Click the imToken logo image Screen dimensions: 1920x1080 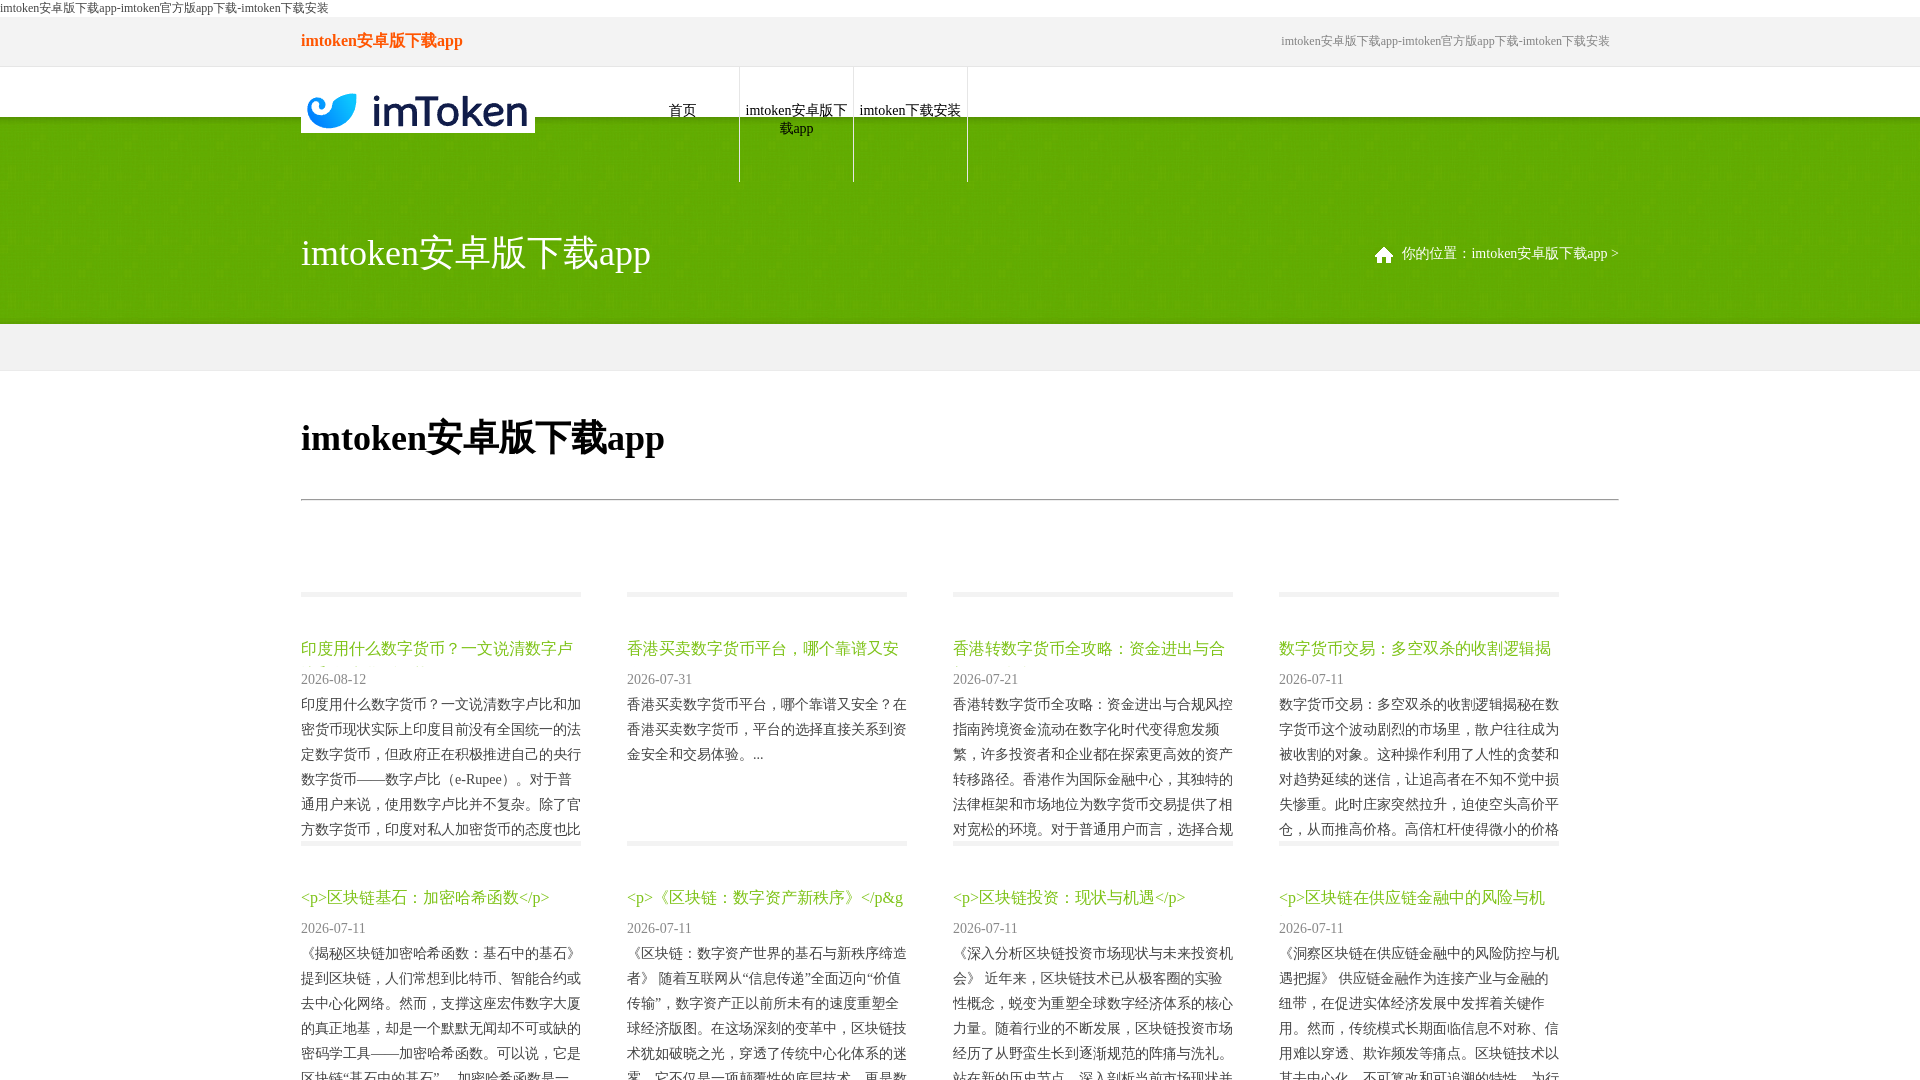point(418,111)
